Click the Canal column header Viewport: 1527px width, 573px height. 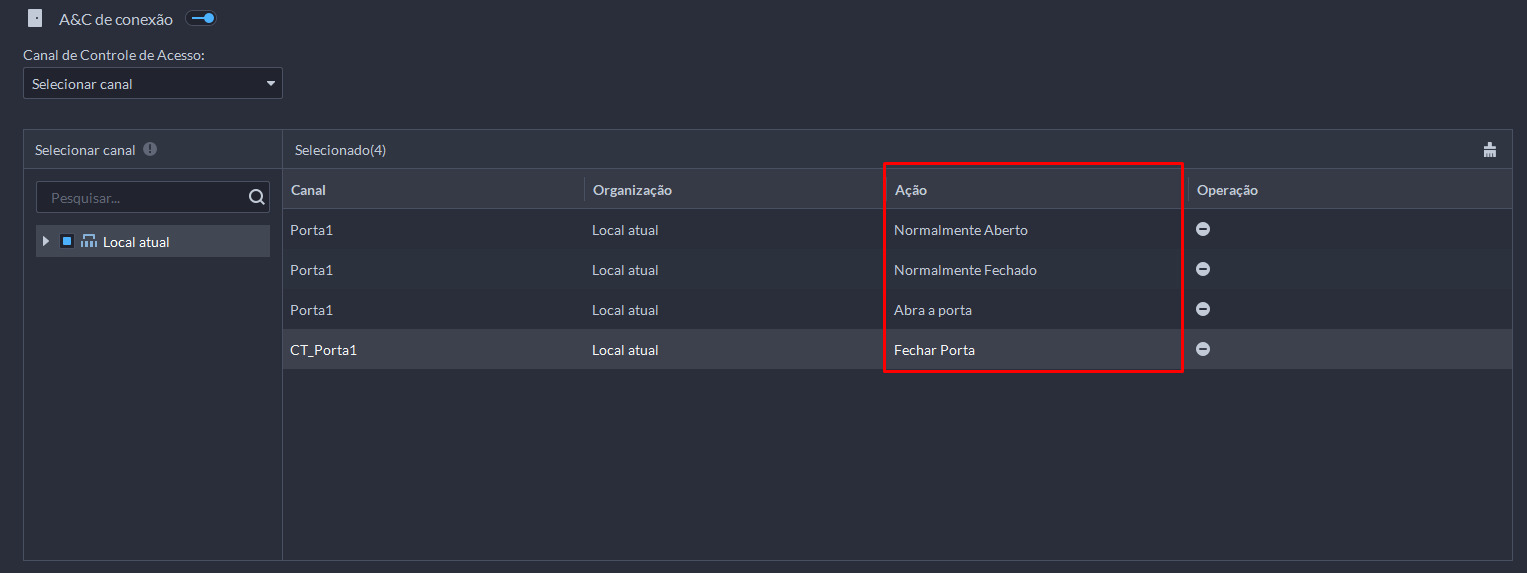(x=308, y=190)
